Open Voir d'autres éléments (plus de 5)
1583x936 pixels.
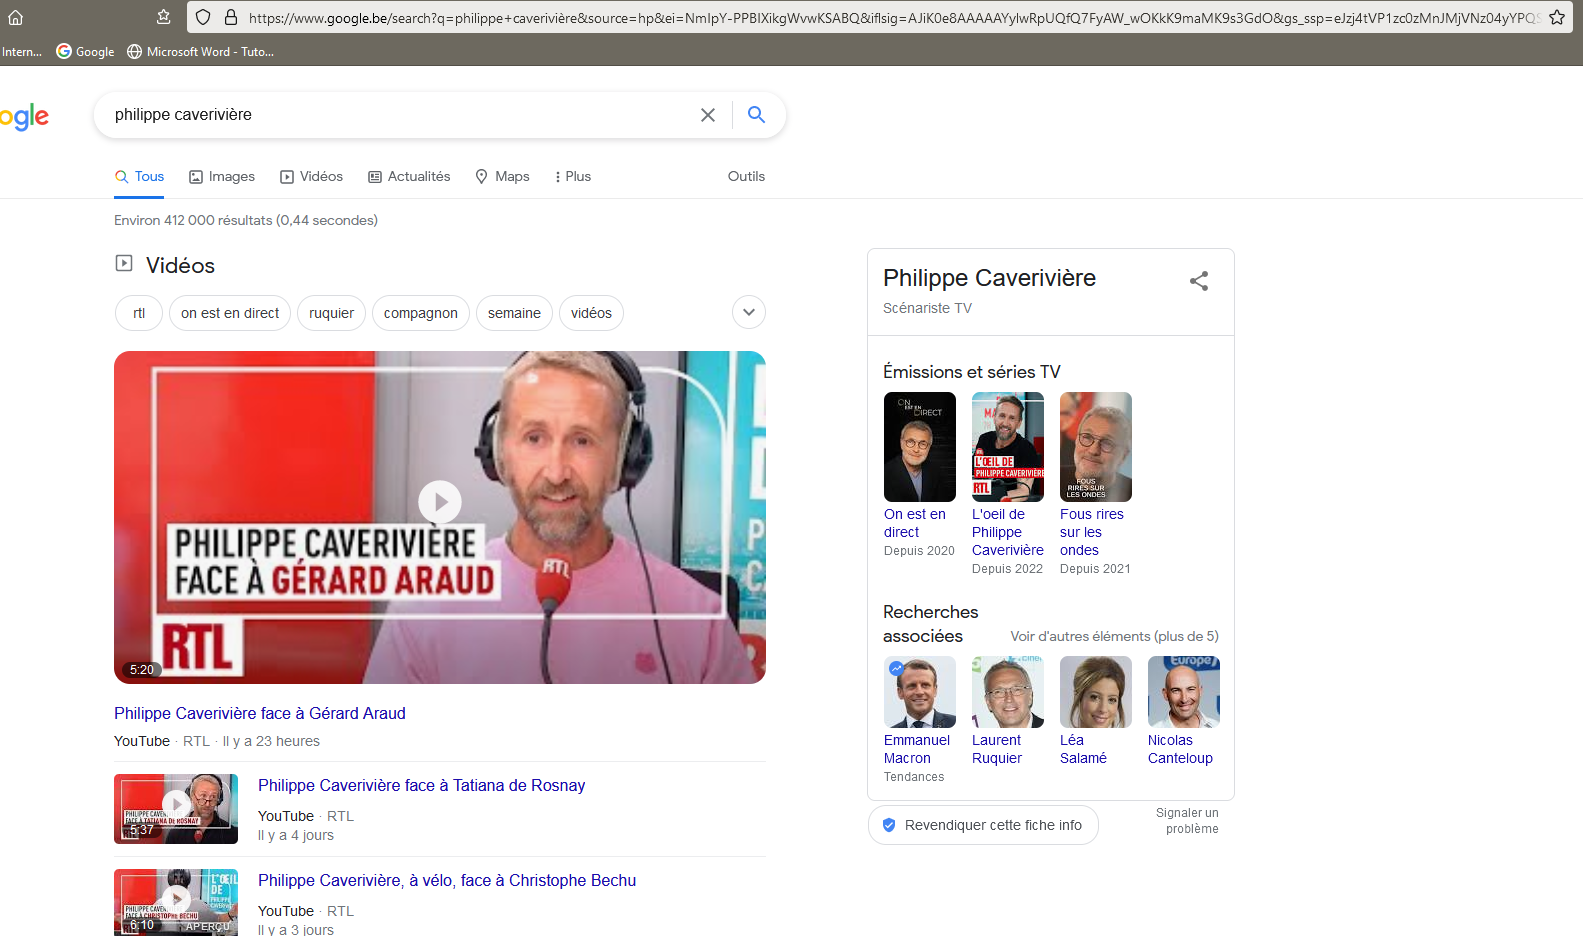click(x=1114, y=636)
